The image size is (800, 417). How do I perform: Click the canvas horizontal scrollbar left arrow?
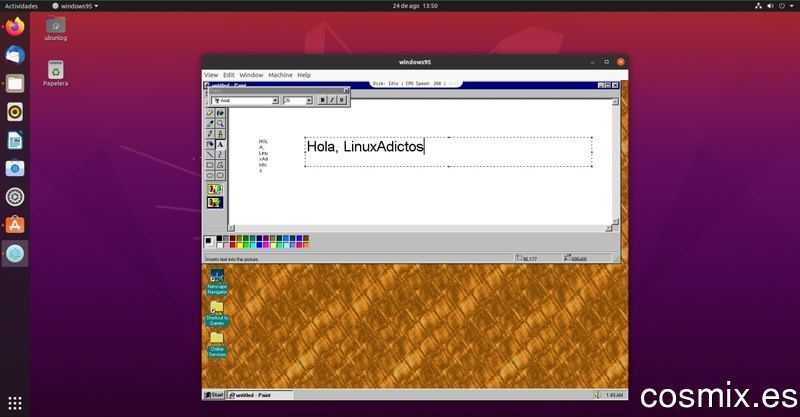pyautogui.click(x=231, y=228)
